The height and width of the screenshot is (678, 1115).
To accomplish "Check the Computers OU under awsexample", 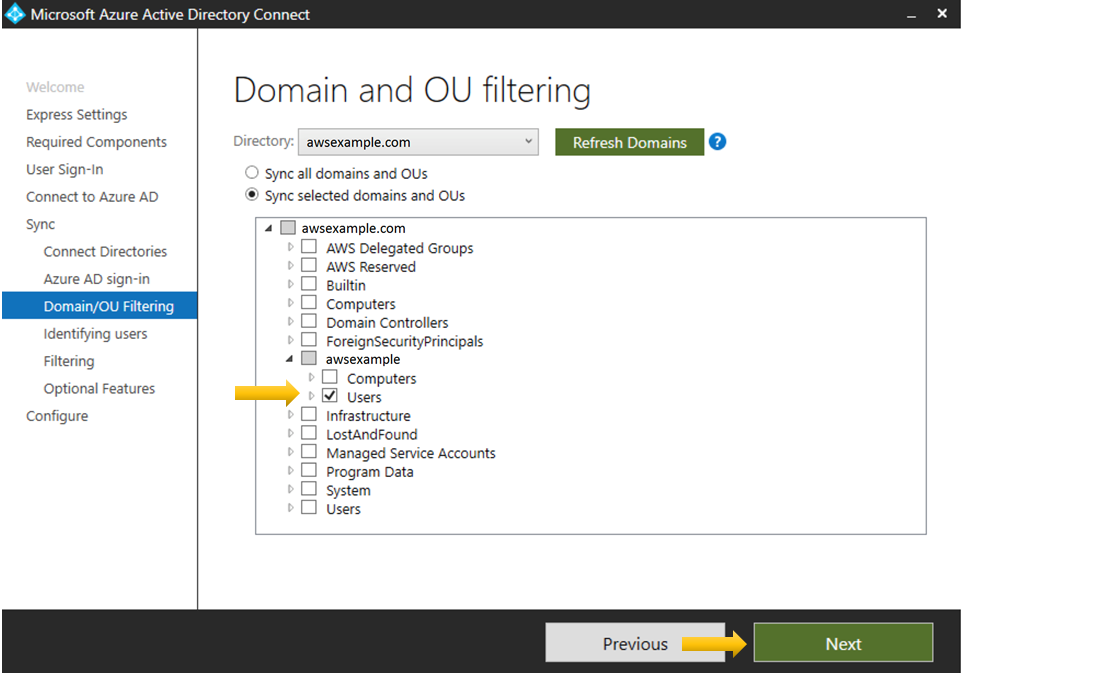I will point(330,377).
